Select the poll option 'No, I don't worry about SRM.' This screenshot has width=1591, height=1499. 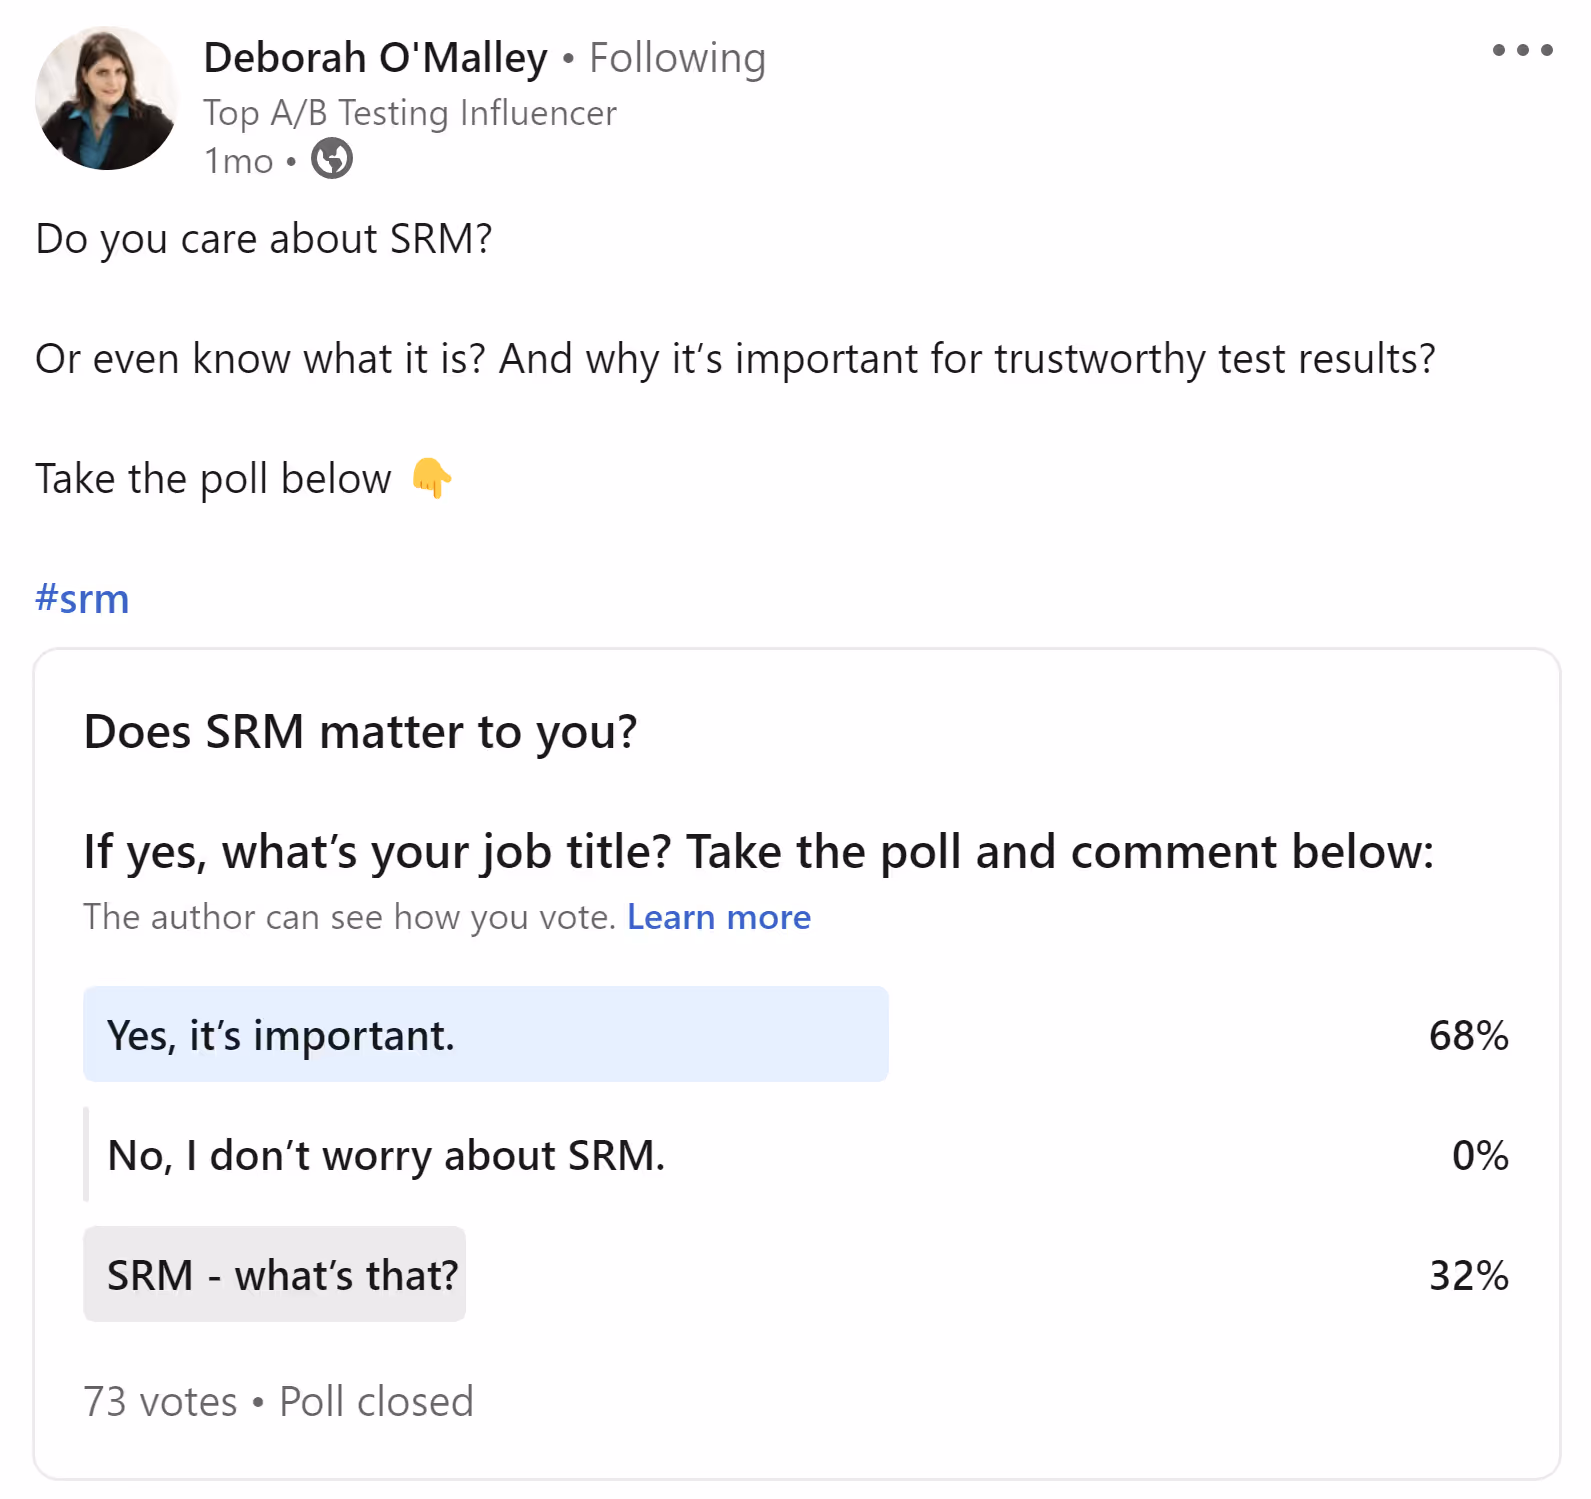(387, 1156)
